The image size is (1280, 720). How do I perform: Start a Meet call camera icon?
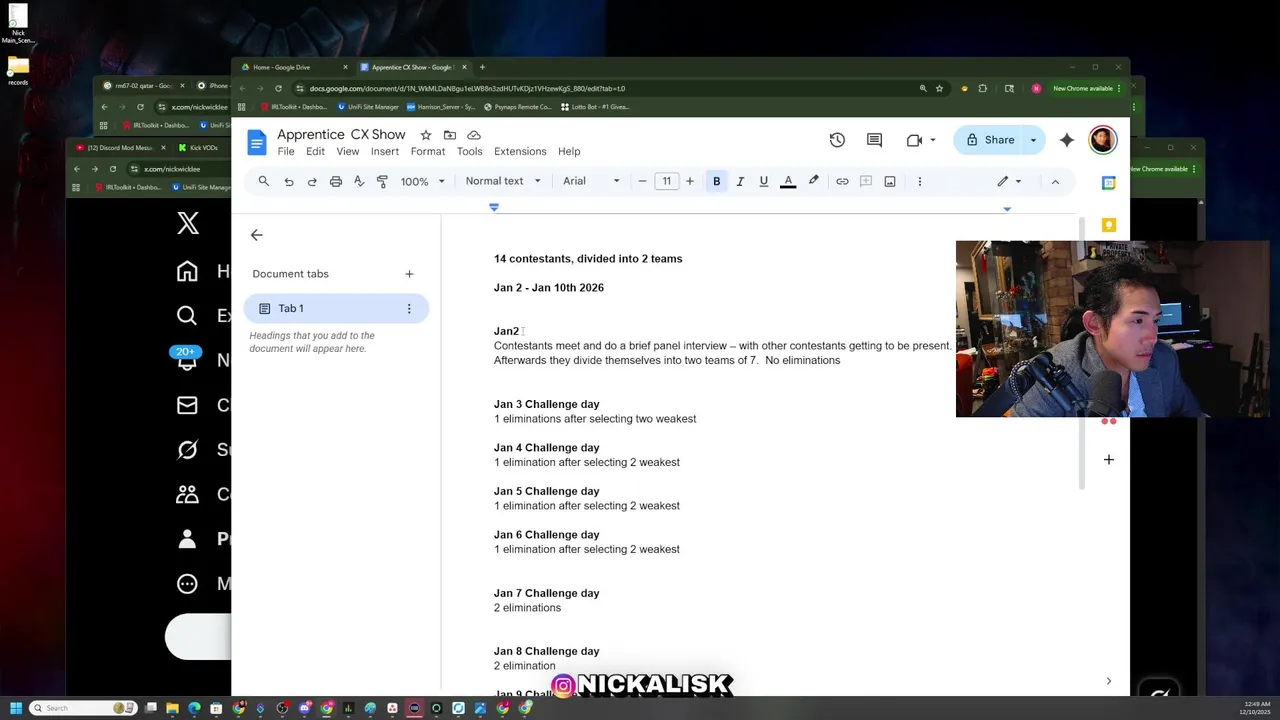(914, 140)
